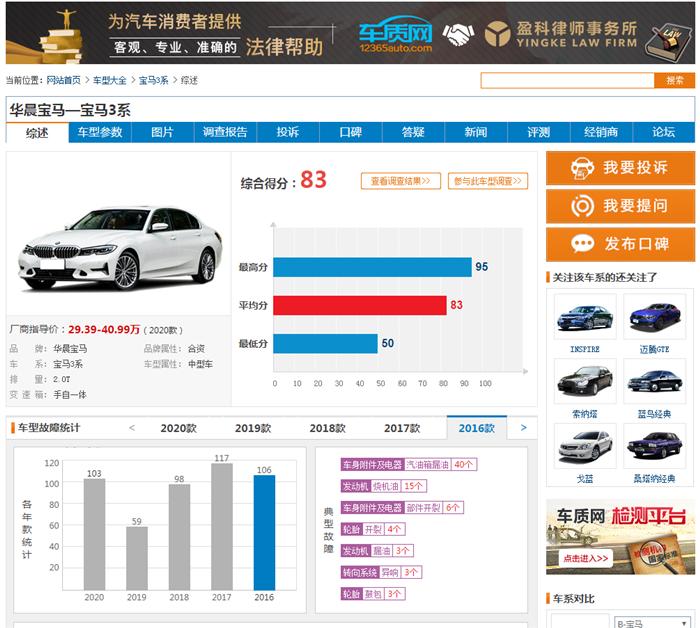Click the question circle icon in 我要提问

[582, 206]
